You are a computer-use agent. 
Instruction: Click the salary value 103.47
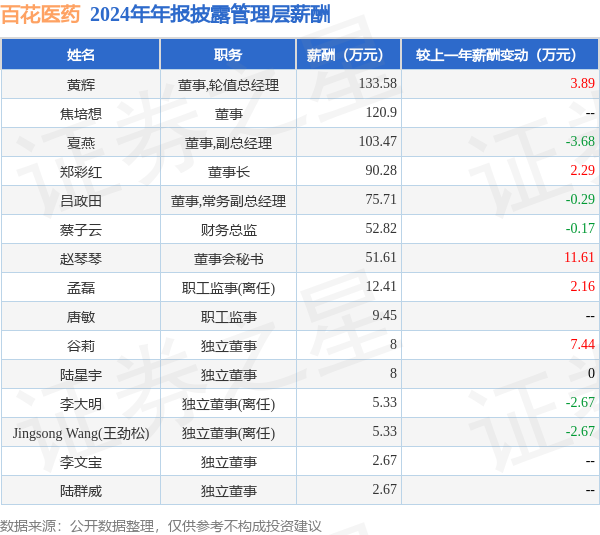tap(378, 141)
